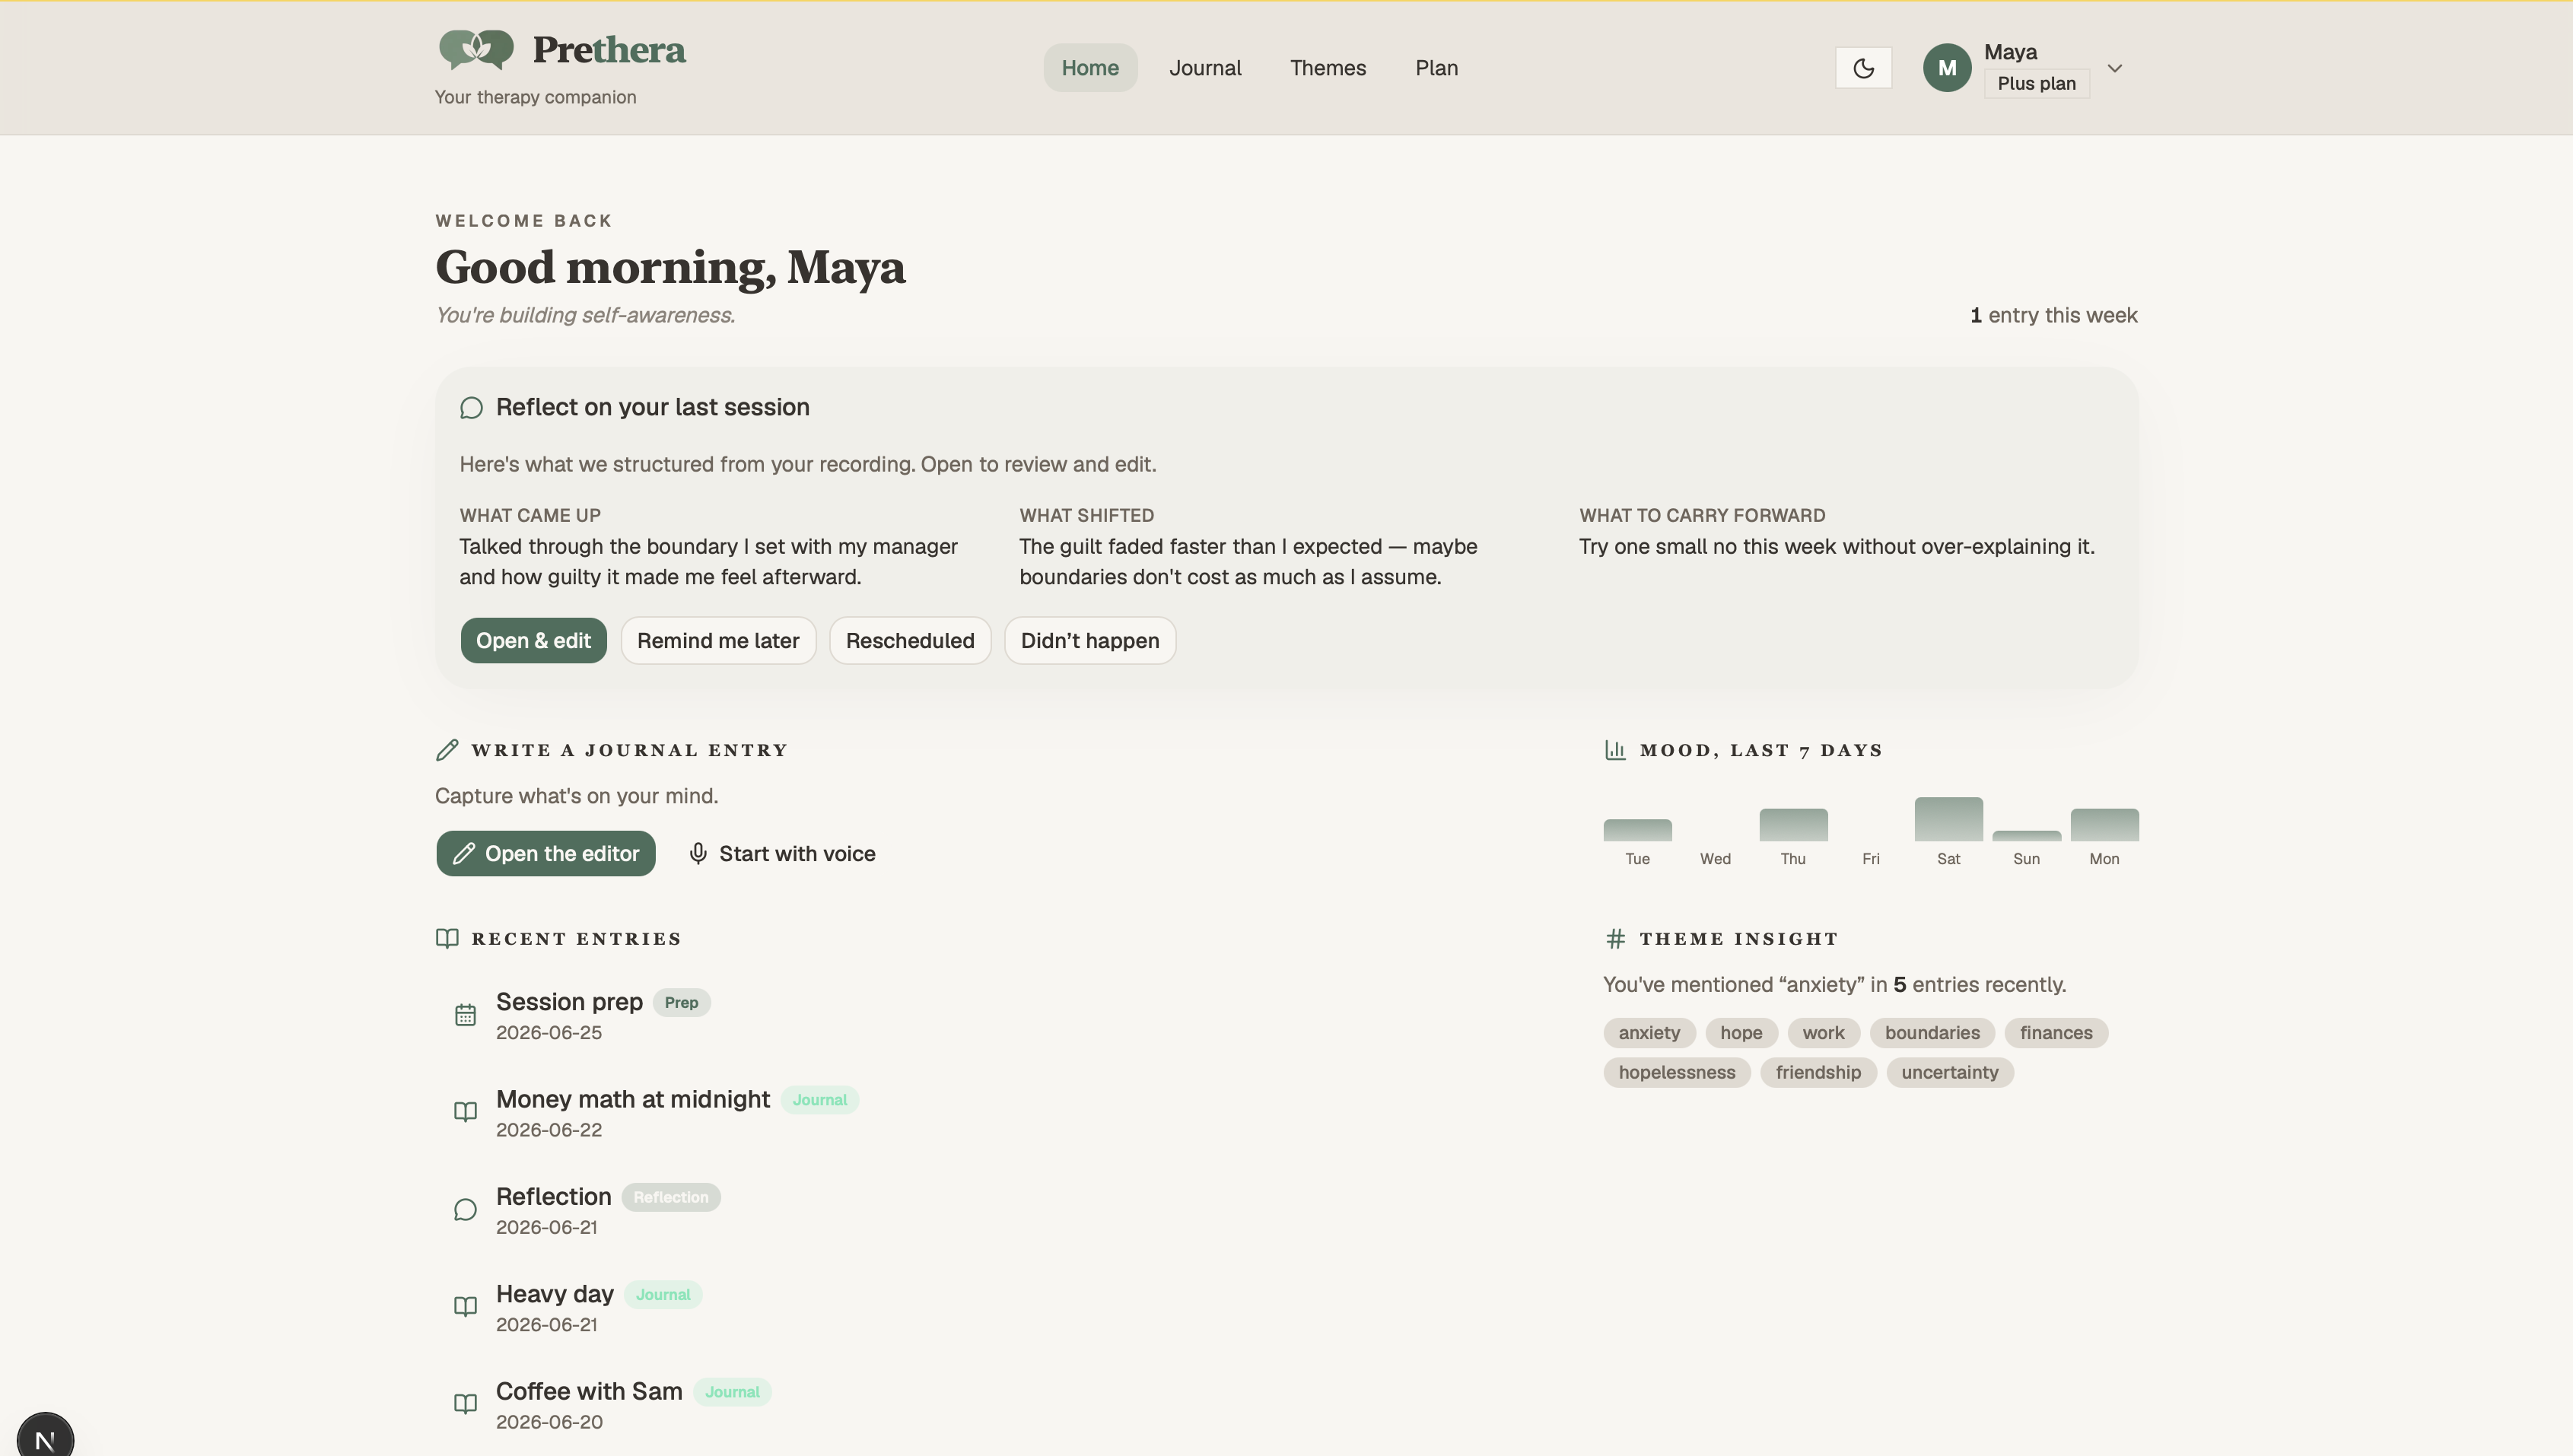Click the book icon beside Coffee with Sam
Viewport: 2573px width, 1456px height.
click(465, 1404)
